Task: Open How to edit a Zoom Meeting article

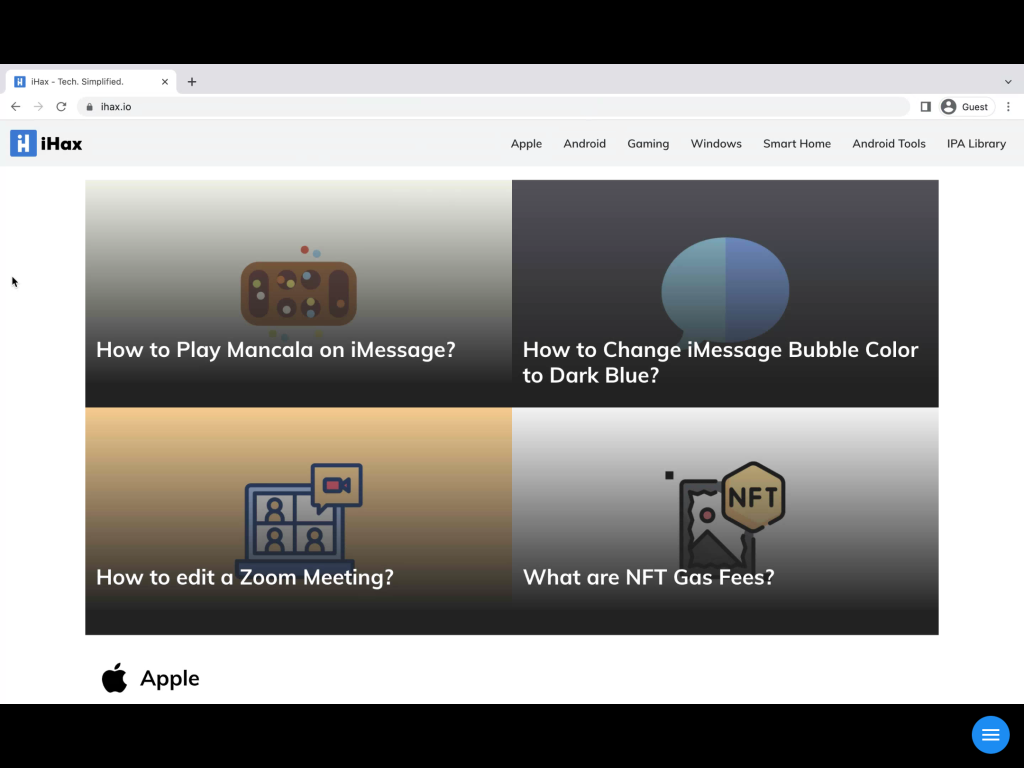Action: pyautogui.click(x=245, y=577)
